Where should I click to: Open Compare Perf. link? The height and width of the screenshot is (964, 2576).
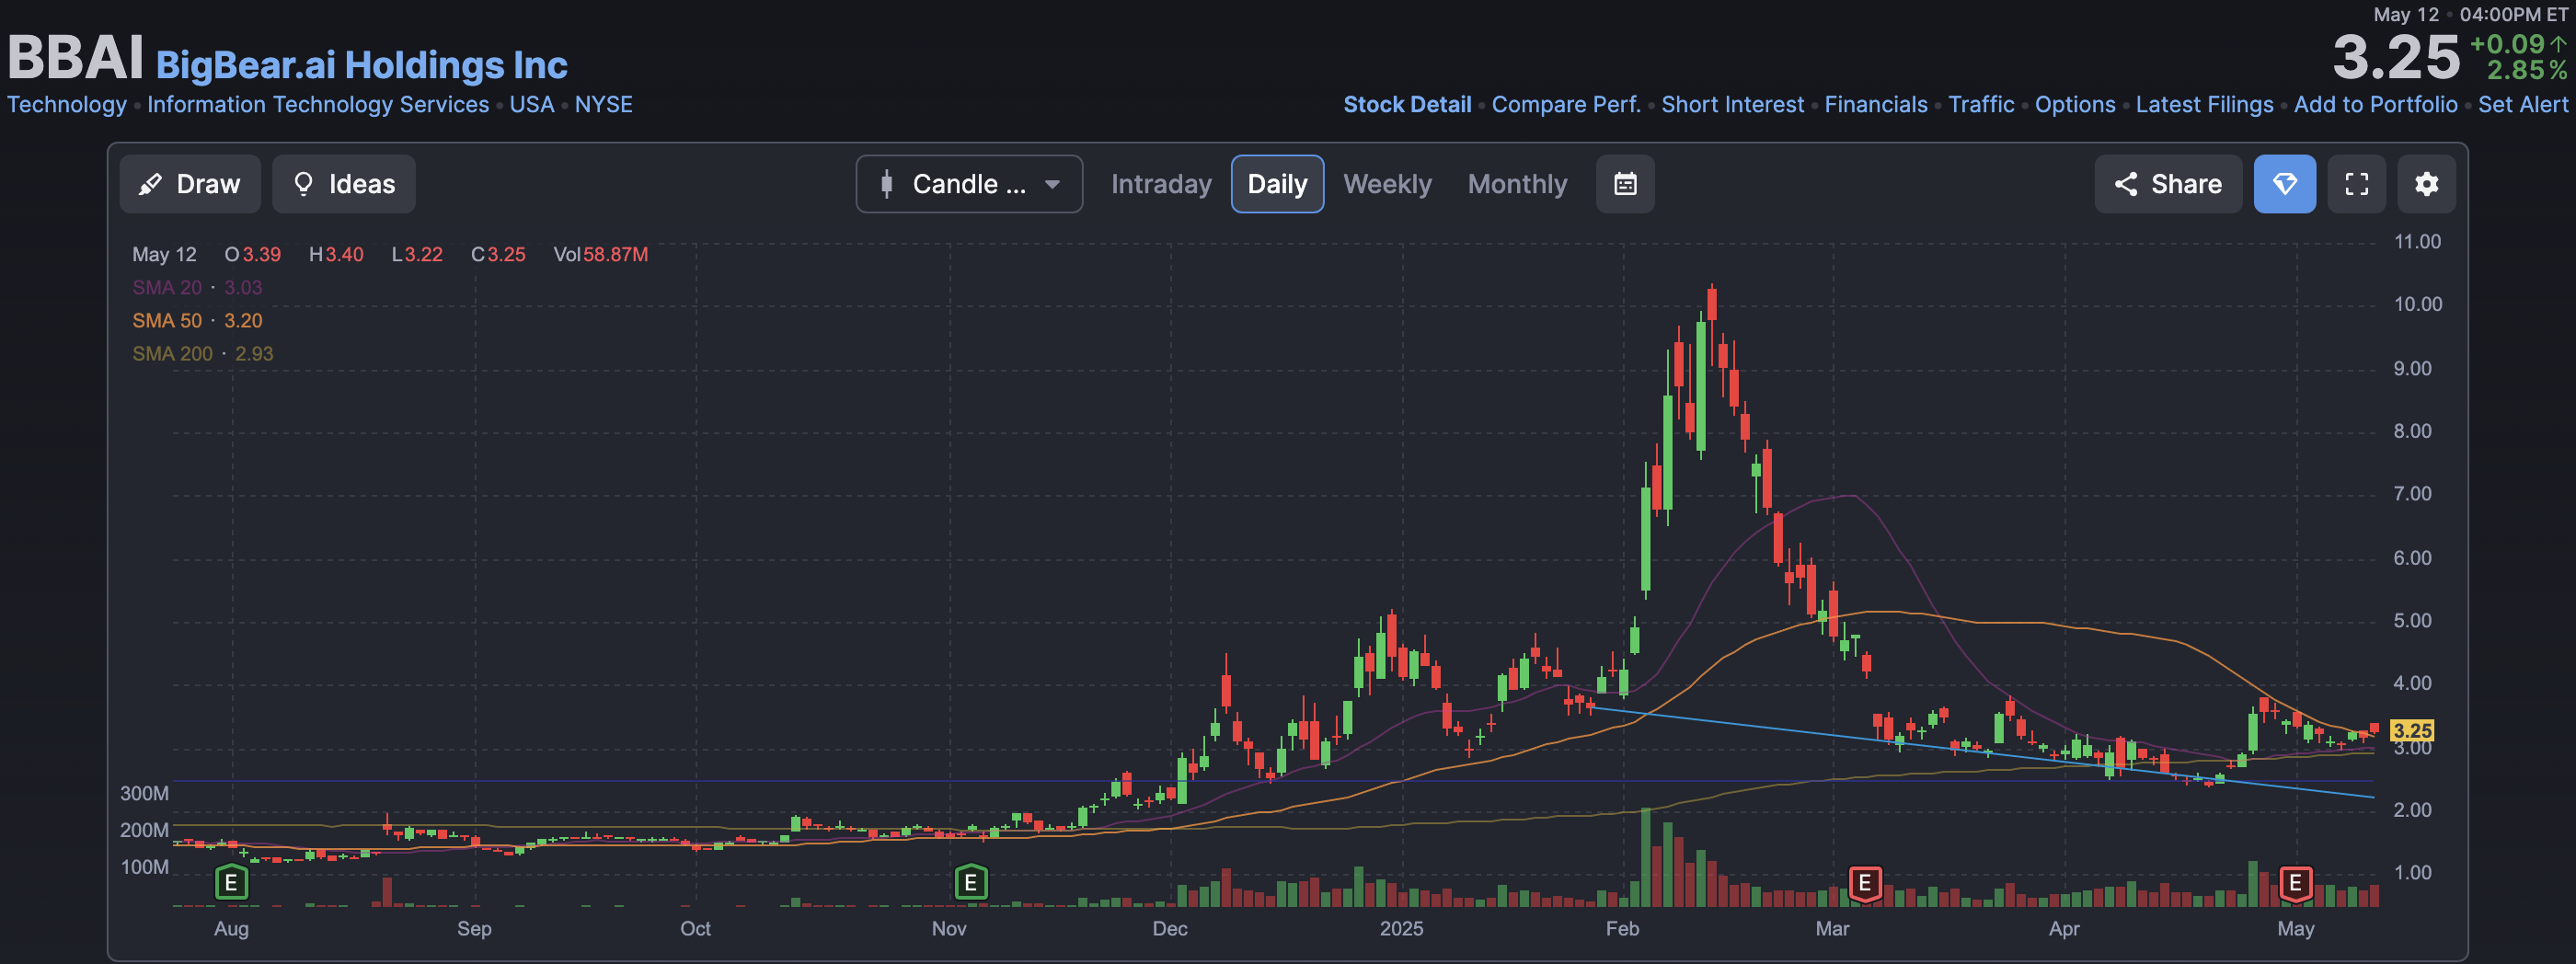click(x=1566, y=104)
